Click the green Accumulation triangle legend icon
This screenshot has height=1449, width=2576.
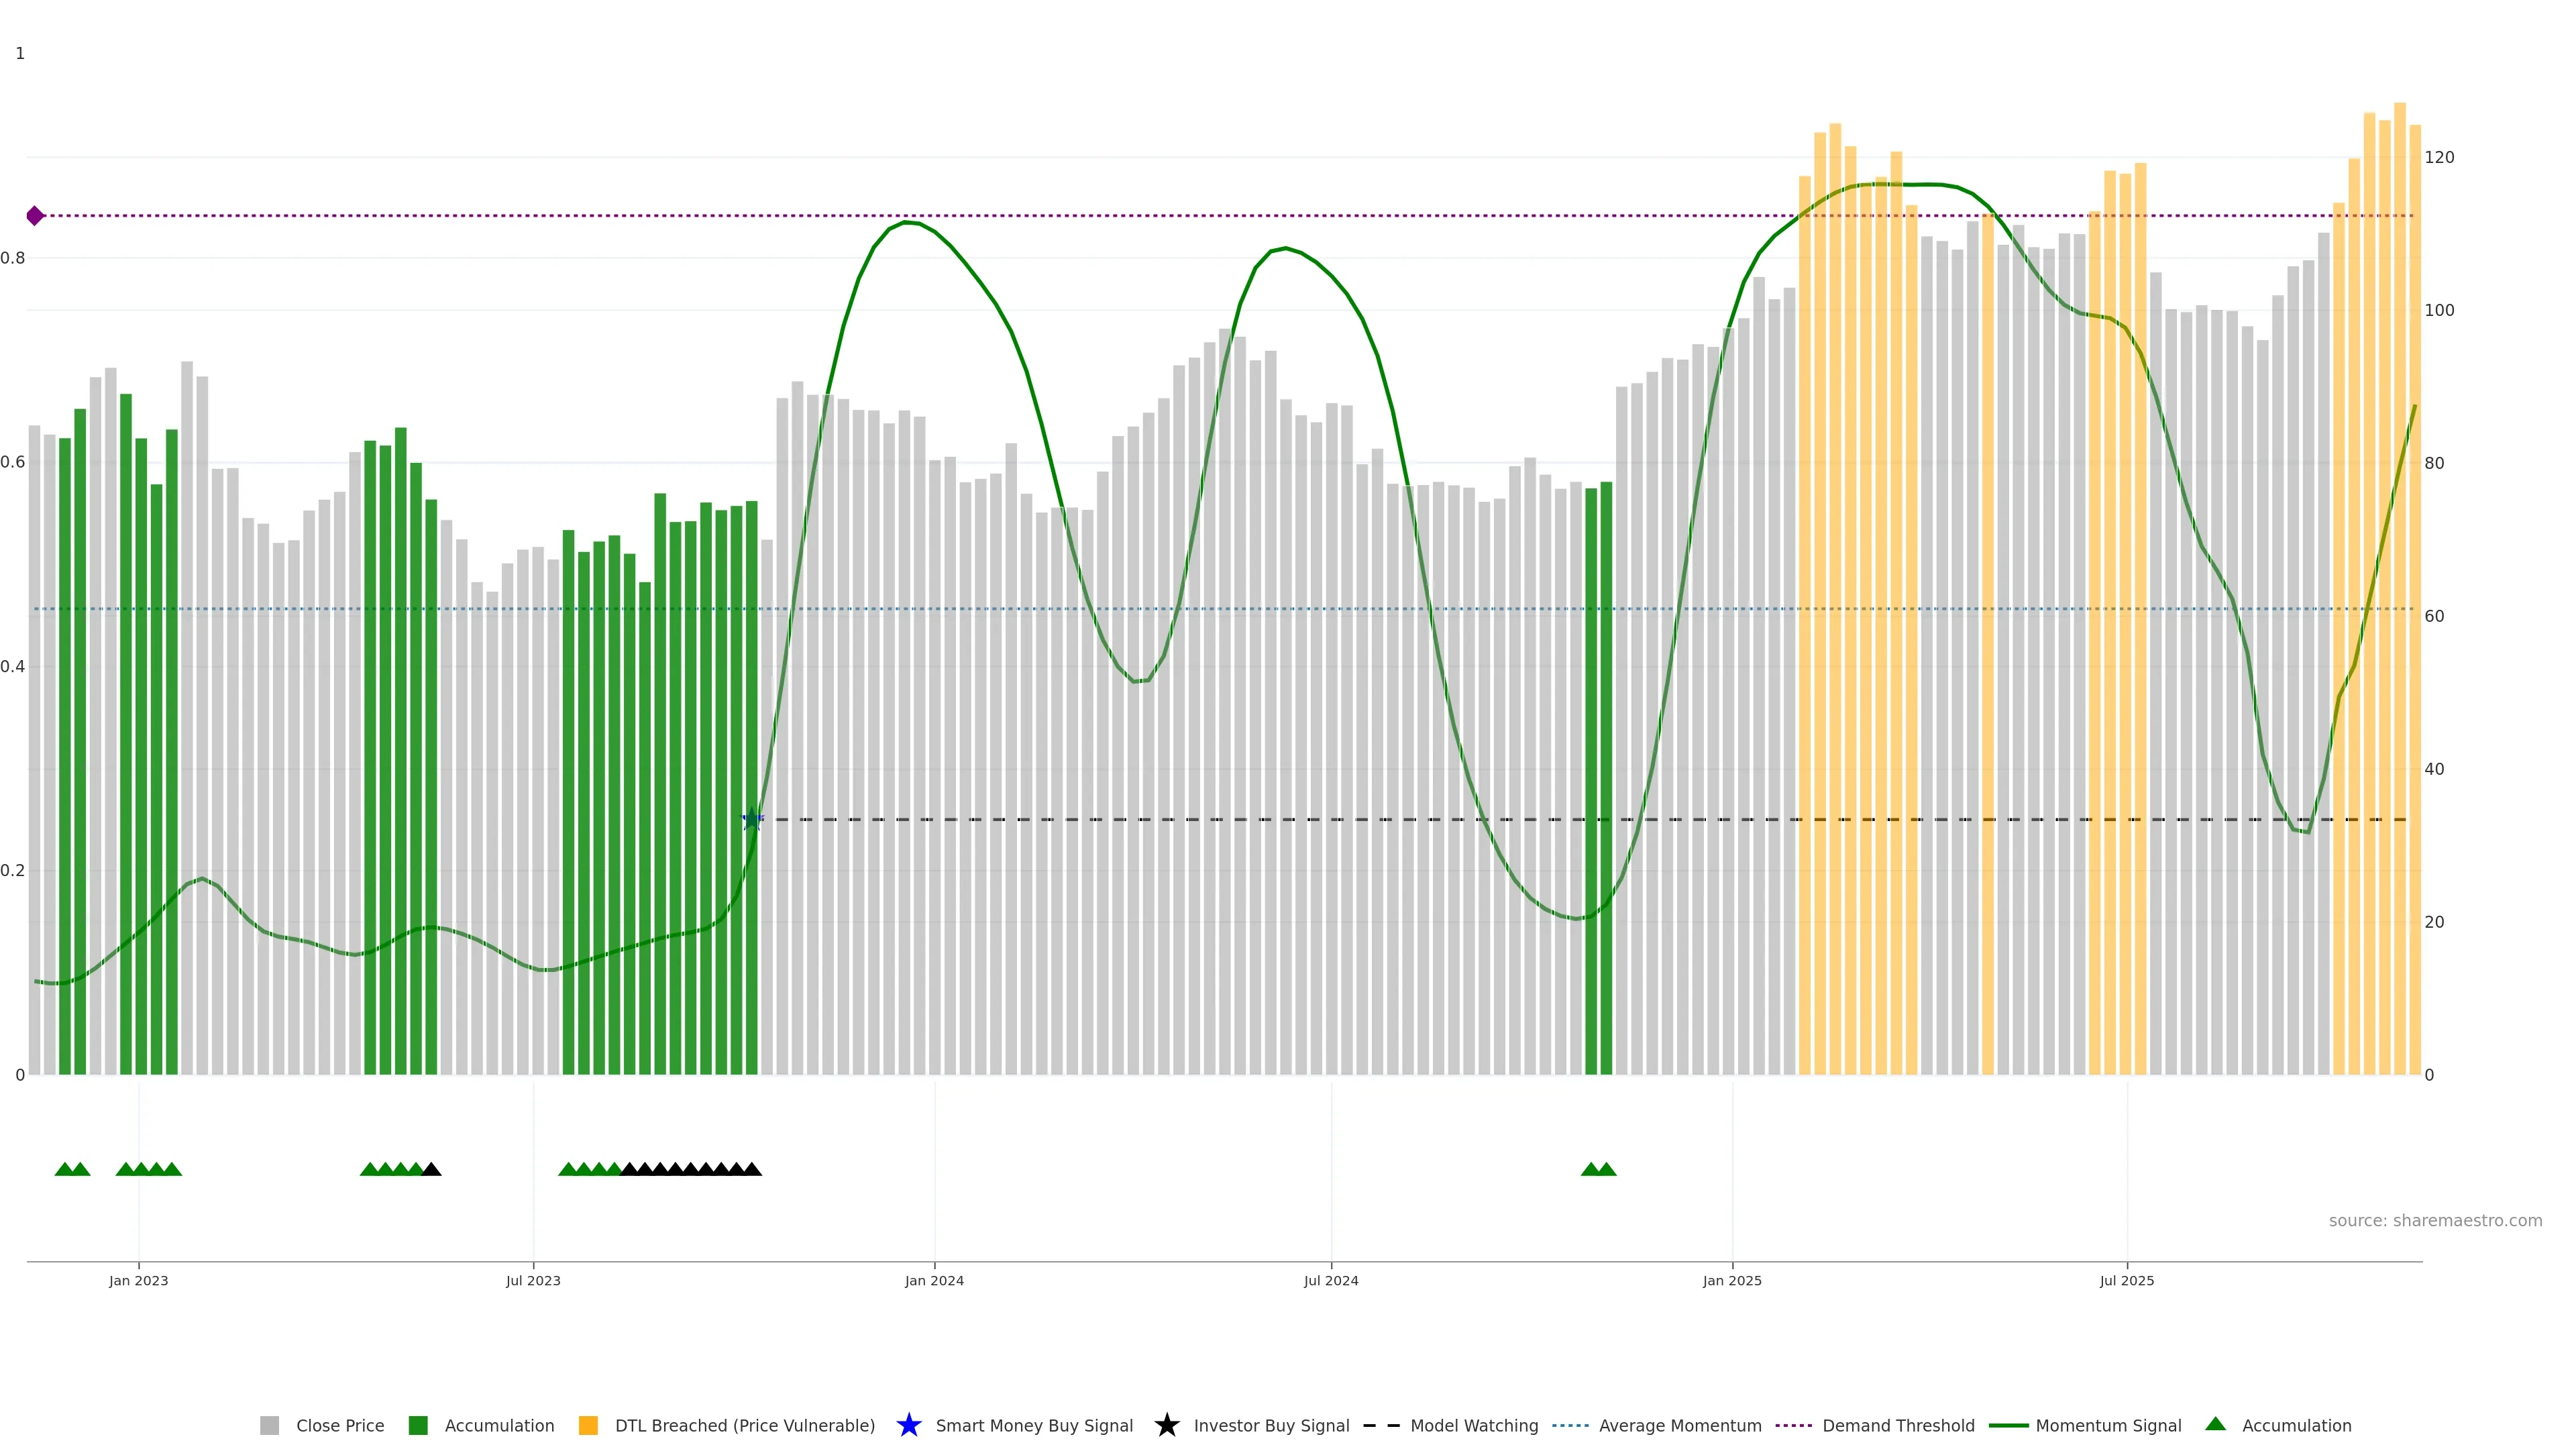point(2215,1424)
